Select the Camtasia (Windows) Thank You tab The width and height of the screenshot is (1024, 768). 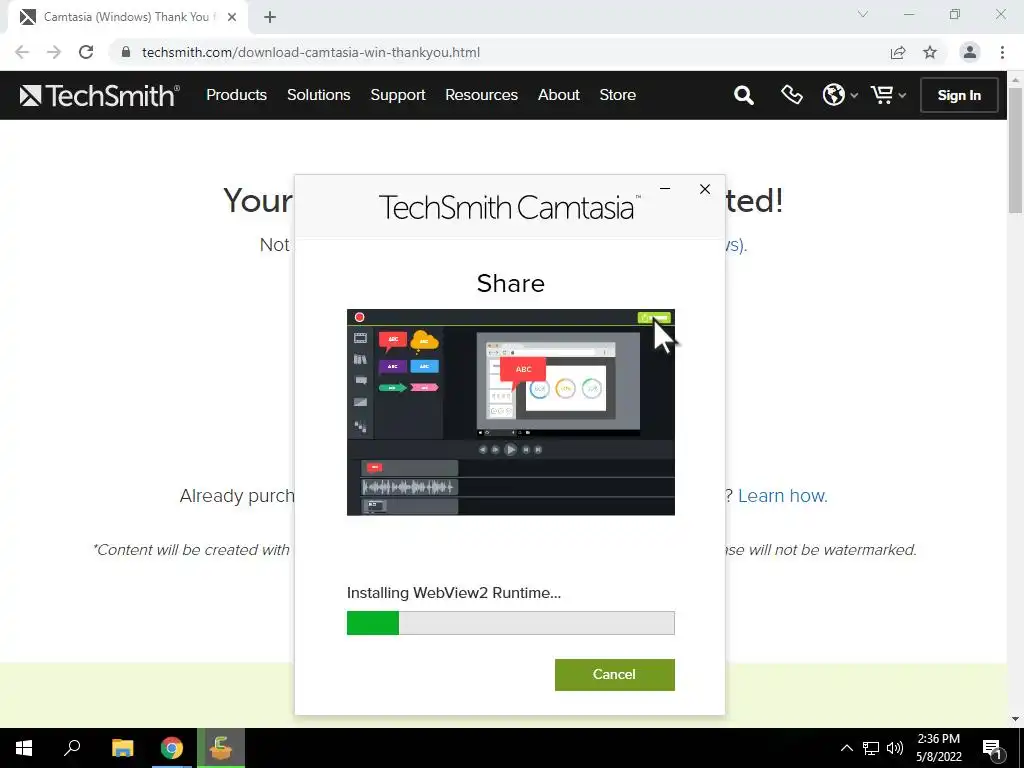click(x=128, y=17)
